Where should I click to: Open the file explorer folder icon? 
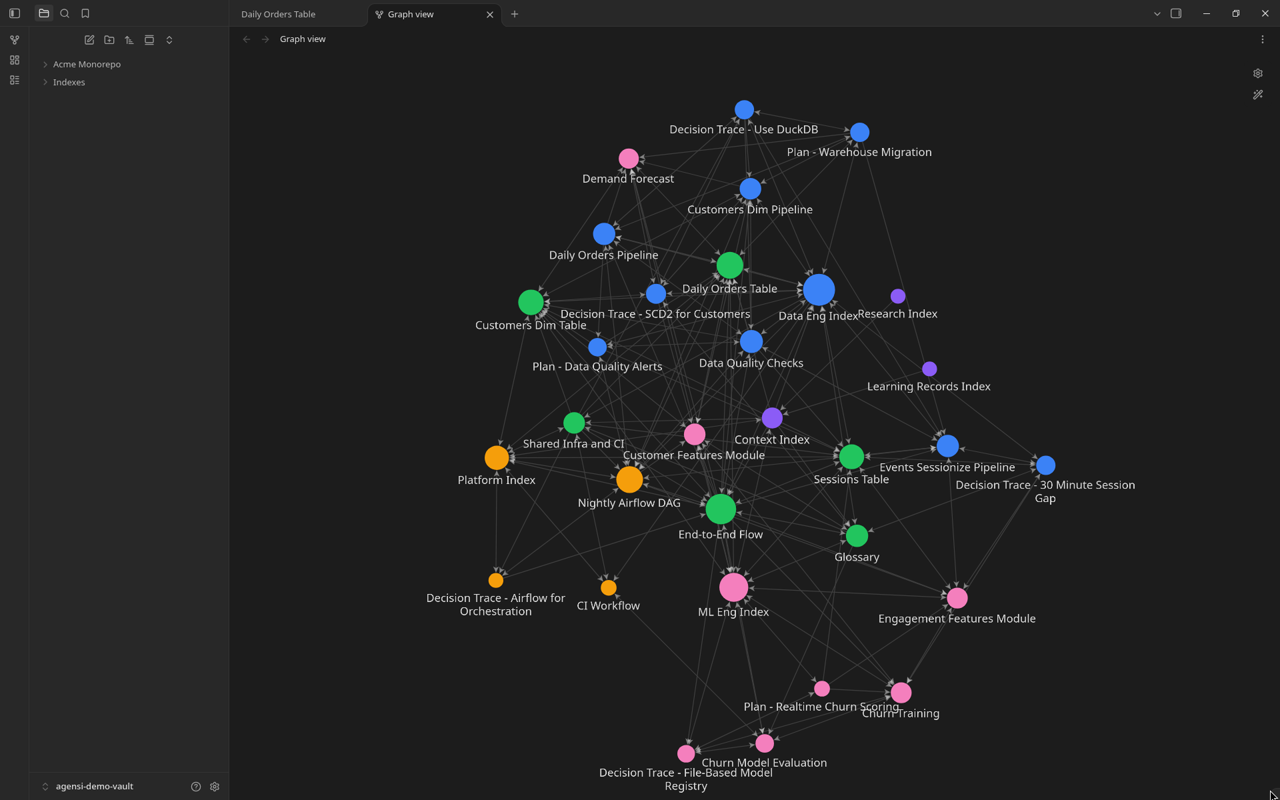tap(44, 14)
